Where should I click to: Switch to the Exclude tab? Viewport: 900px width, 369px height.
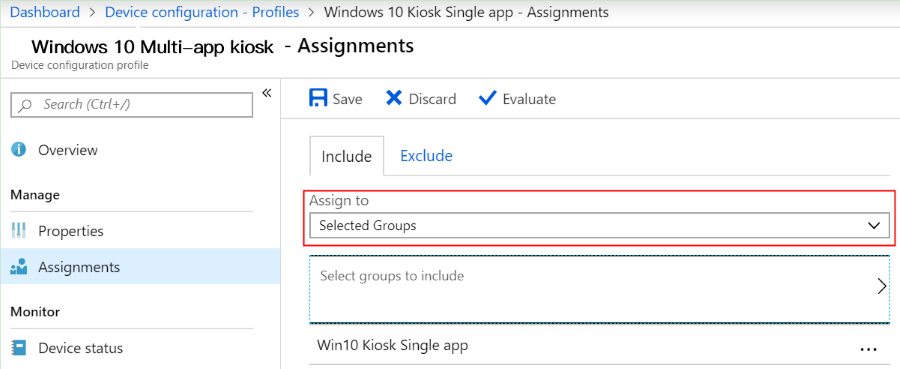426,156
